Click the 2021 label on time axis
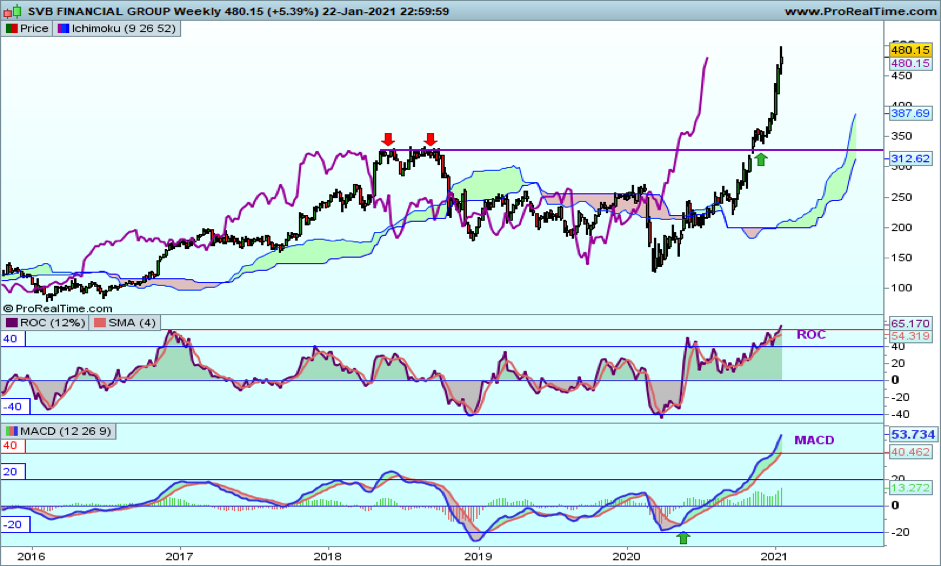The image size is (941, 566). click(x=775, y=556)
